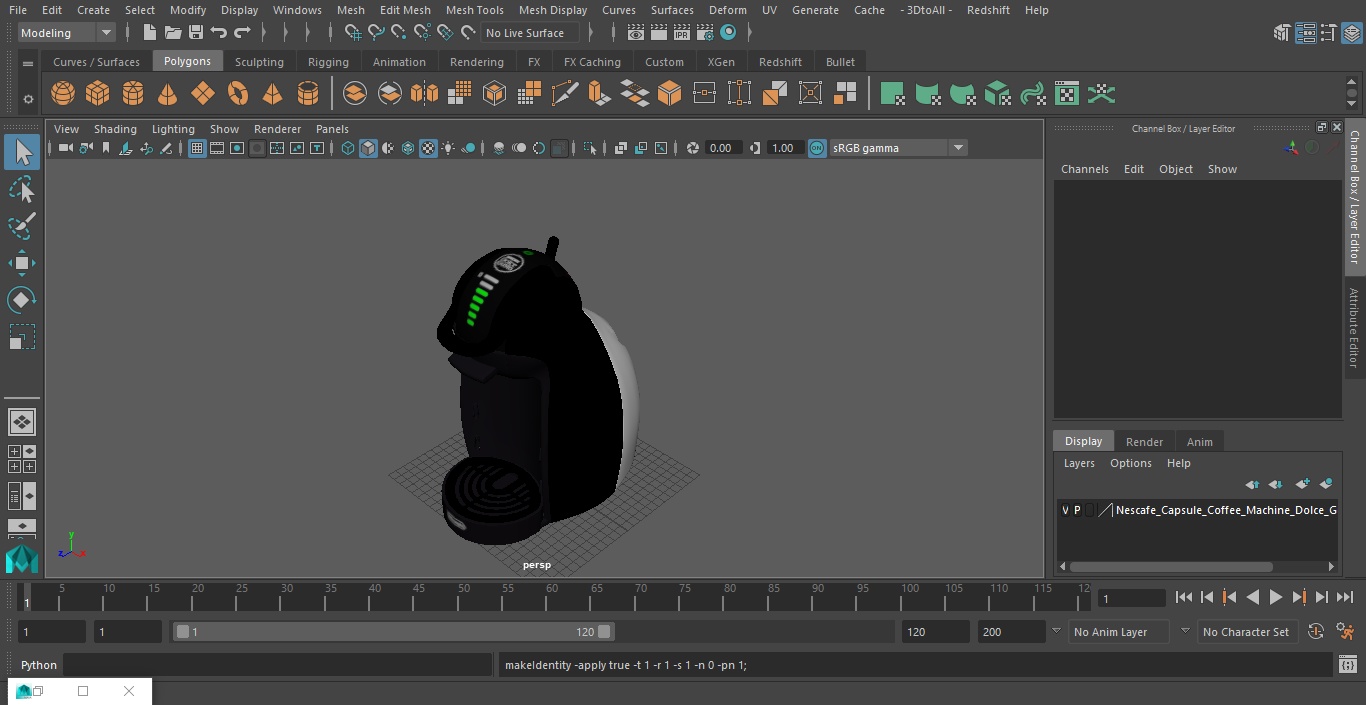1366x705 pixels.
Task: Activate the Lasso select tool
Action: tap(22, 189)
